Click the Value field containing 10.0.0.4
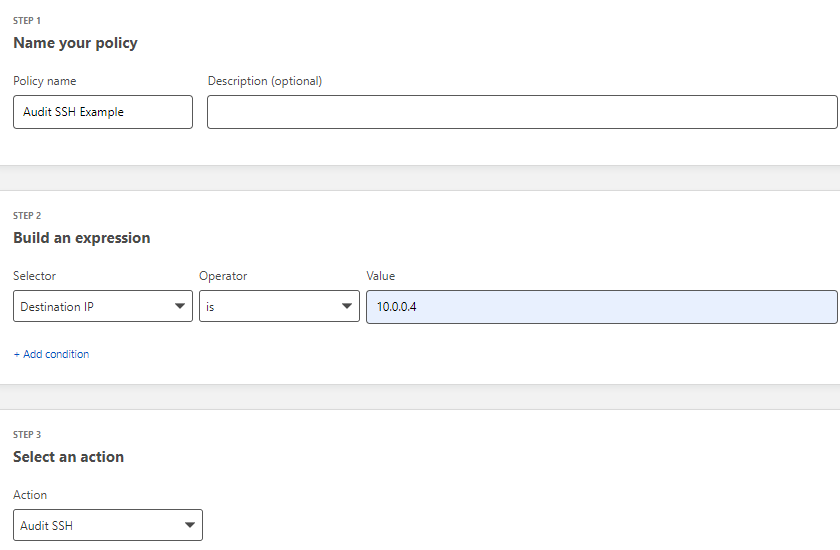Viewport: 840px width, 550px height. 602,307
